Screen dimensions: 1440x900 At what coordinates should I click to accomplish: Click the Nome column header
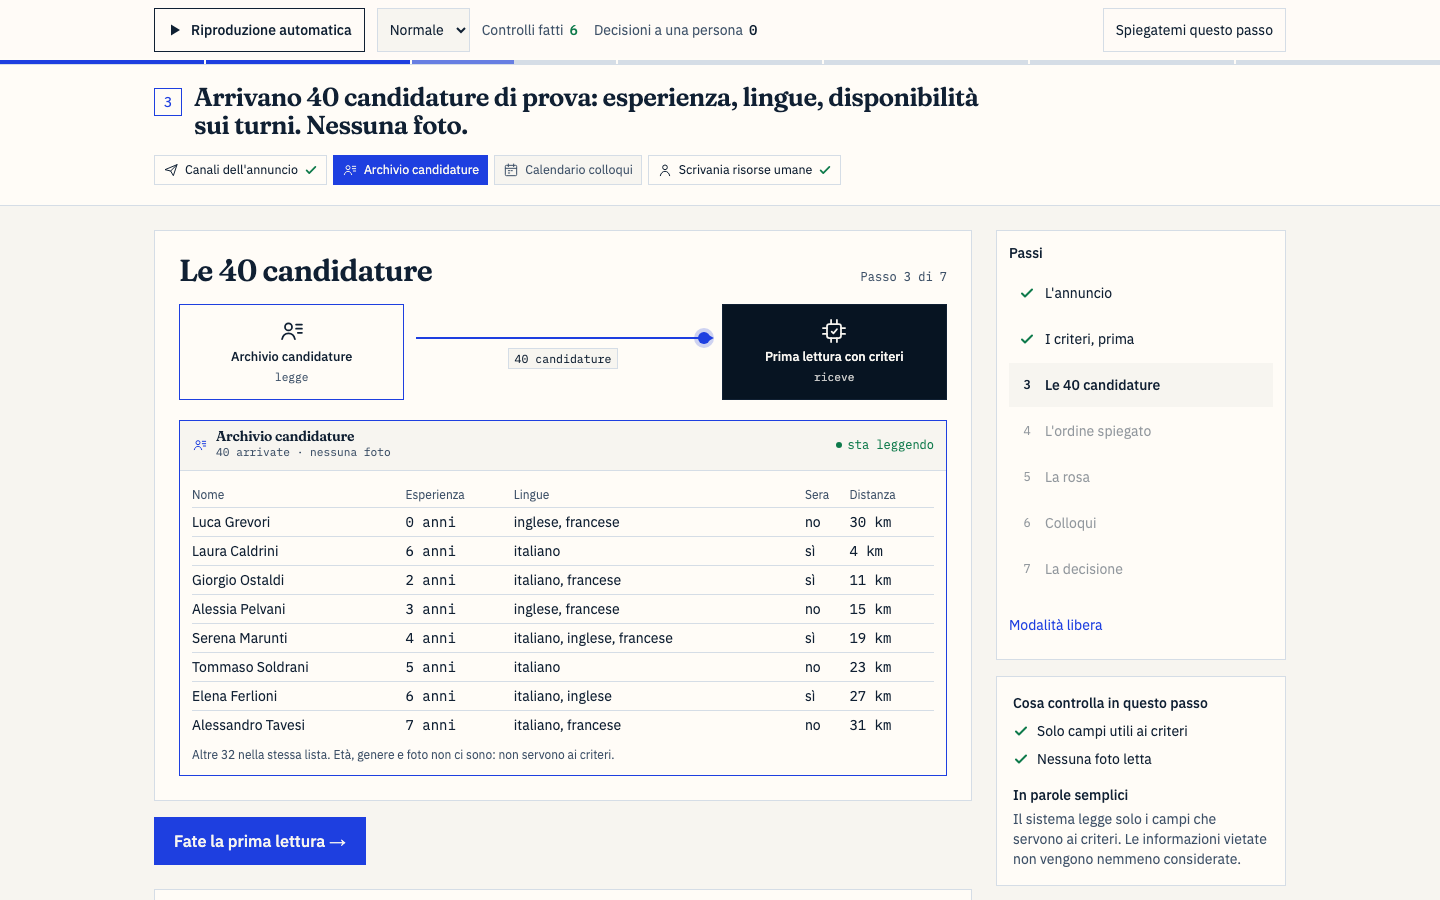point(208,495)
